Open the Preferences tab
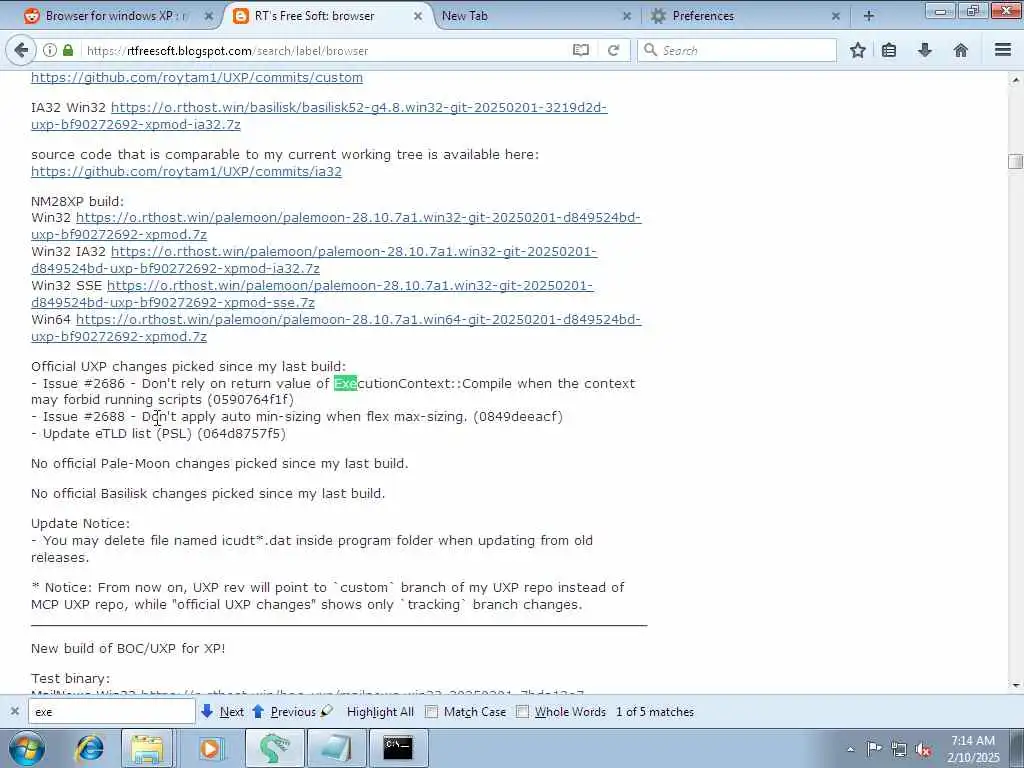1024x768 pixels. pos(744,16)
